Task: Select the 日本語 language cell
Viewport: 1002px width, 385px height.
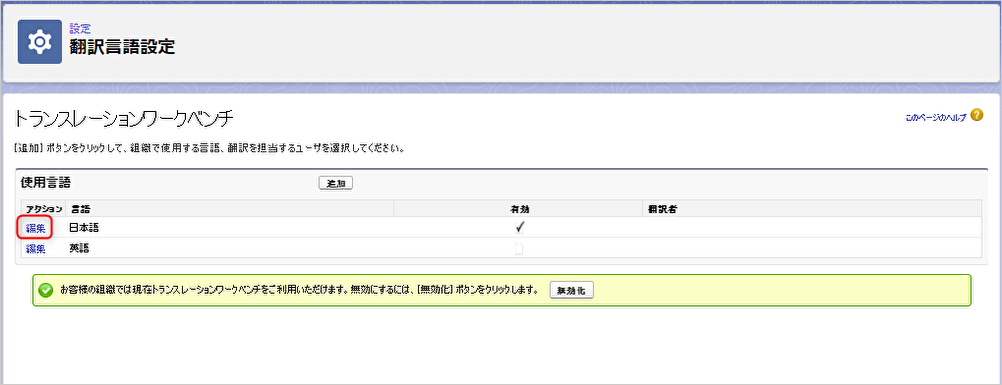Action: 84,228
